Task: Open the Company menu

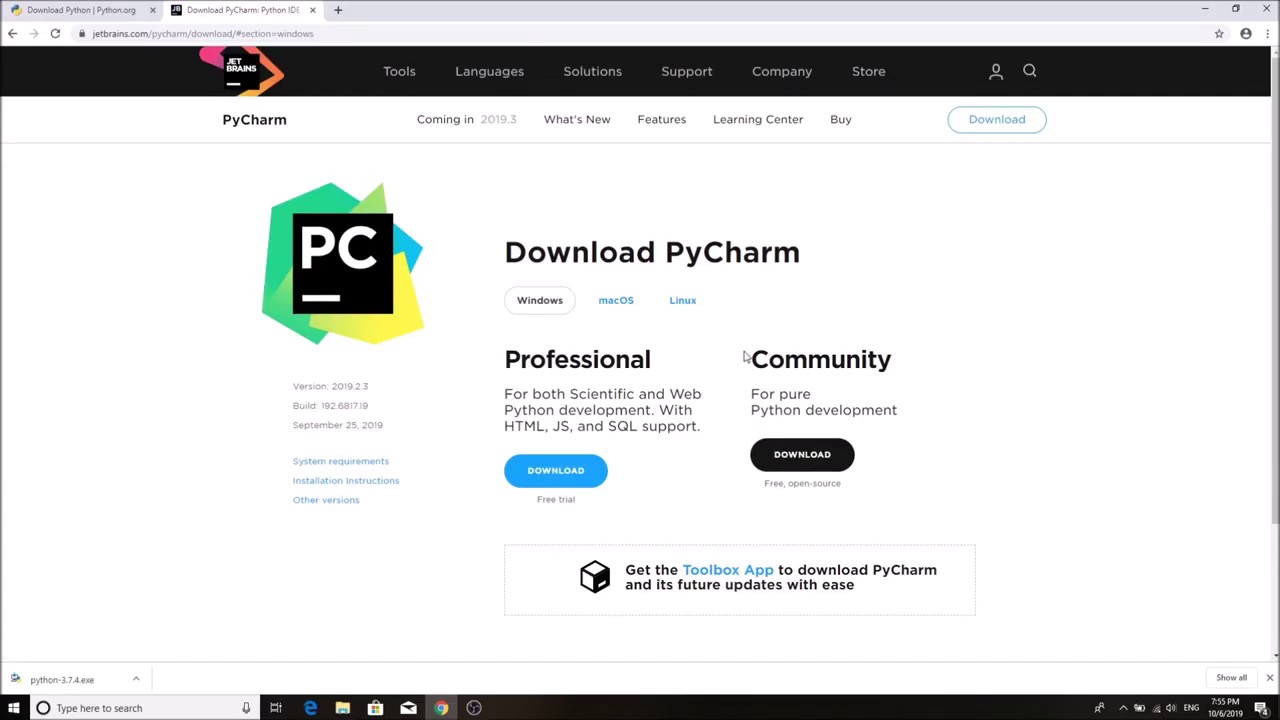Action: point(782,71)
